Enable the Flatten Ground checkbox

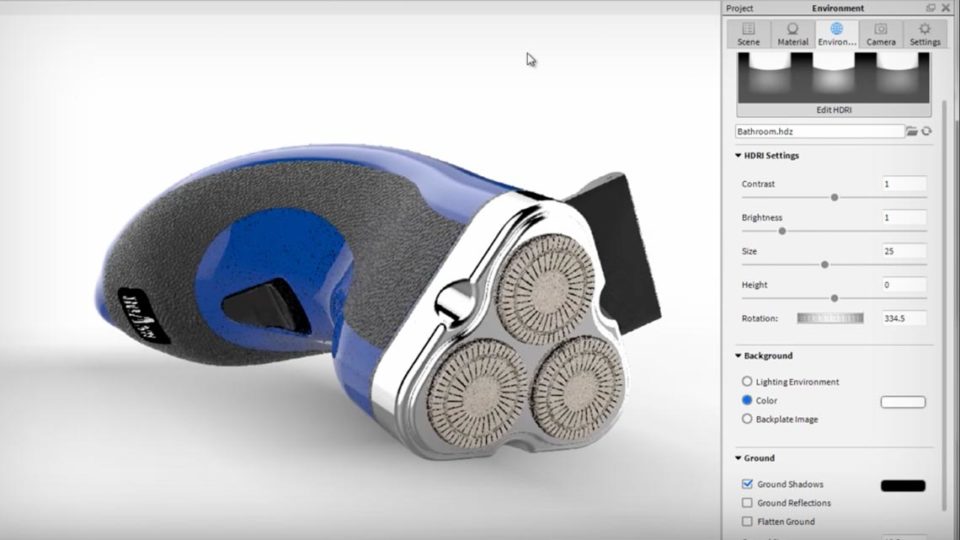(747, 522)
